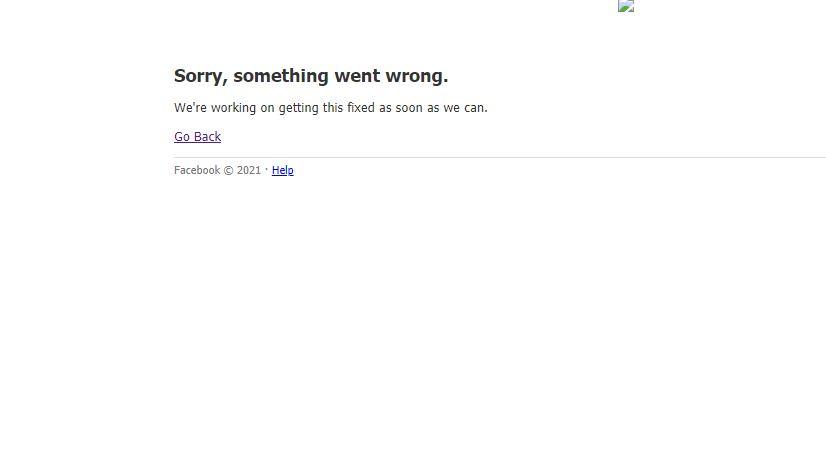
Task: Click the horizontal divider line above footer
Action: (500, 157)
